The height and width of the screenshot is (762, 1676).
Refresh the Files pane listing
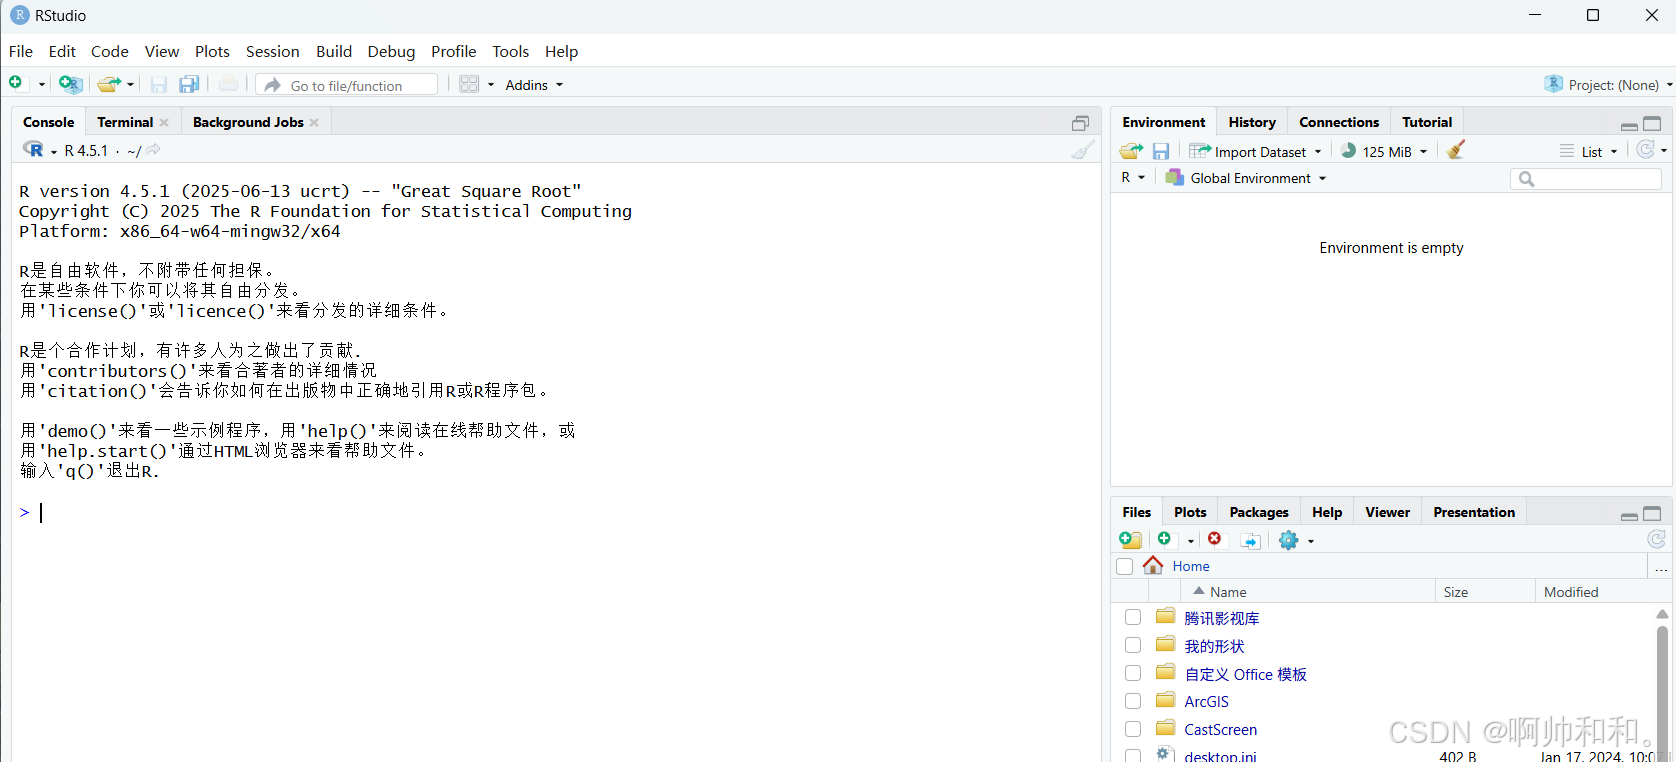click(1656, 540)
